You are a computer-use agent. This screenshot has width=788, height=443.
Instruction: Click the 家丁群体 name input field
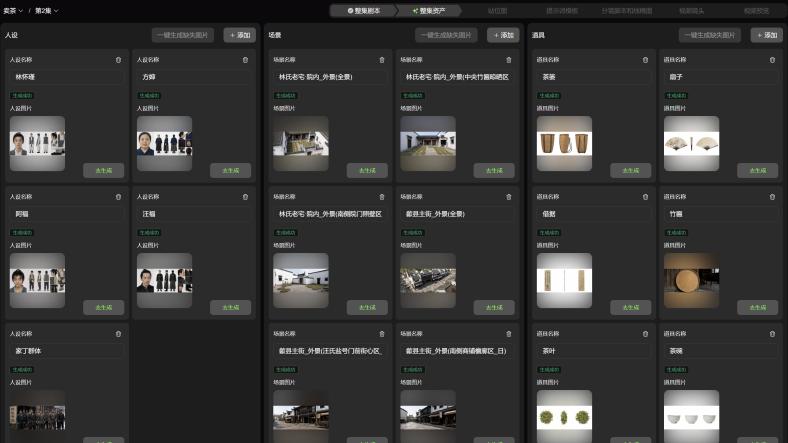66,351
